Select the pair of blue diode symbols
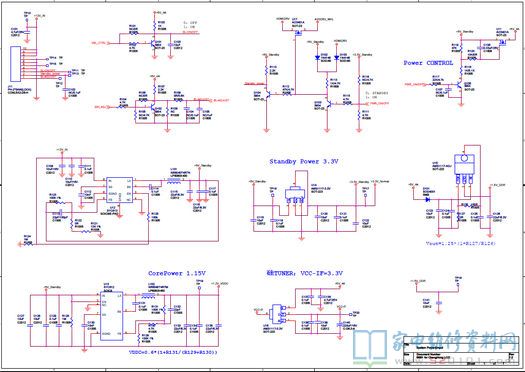This screenshot has height=372, width=525. [327, 57]
